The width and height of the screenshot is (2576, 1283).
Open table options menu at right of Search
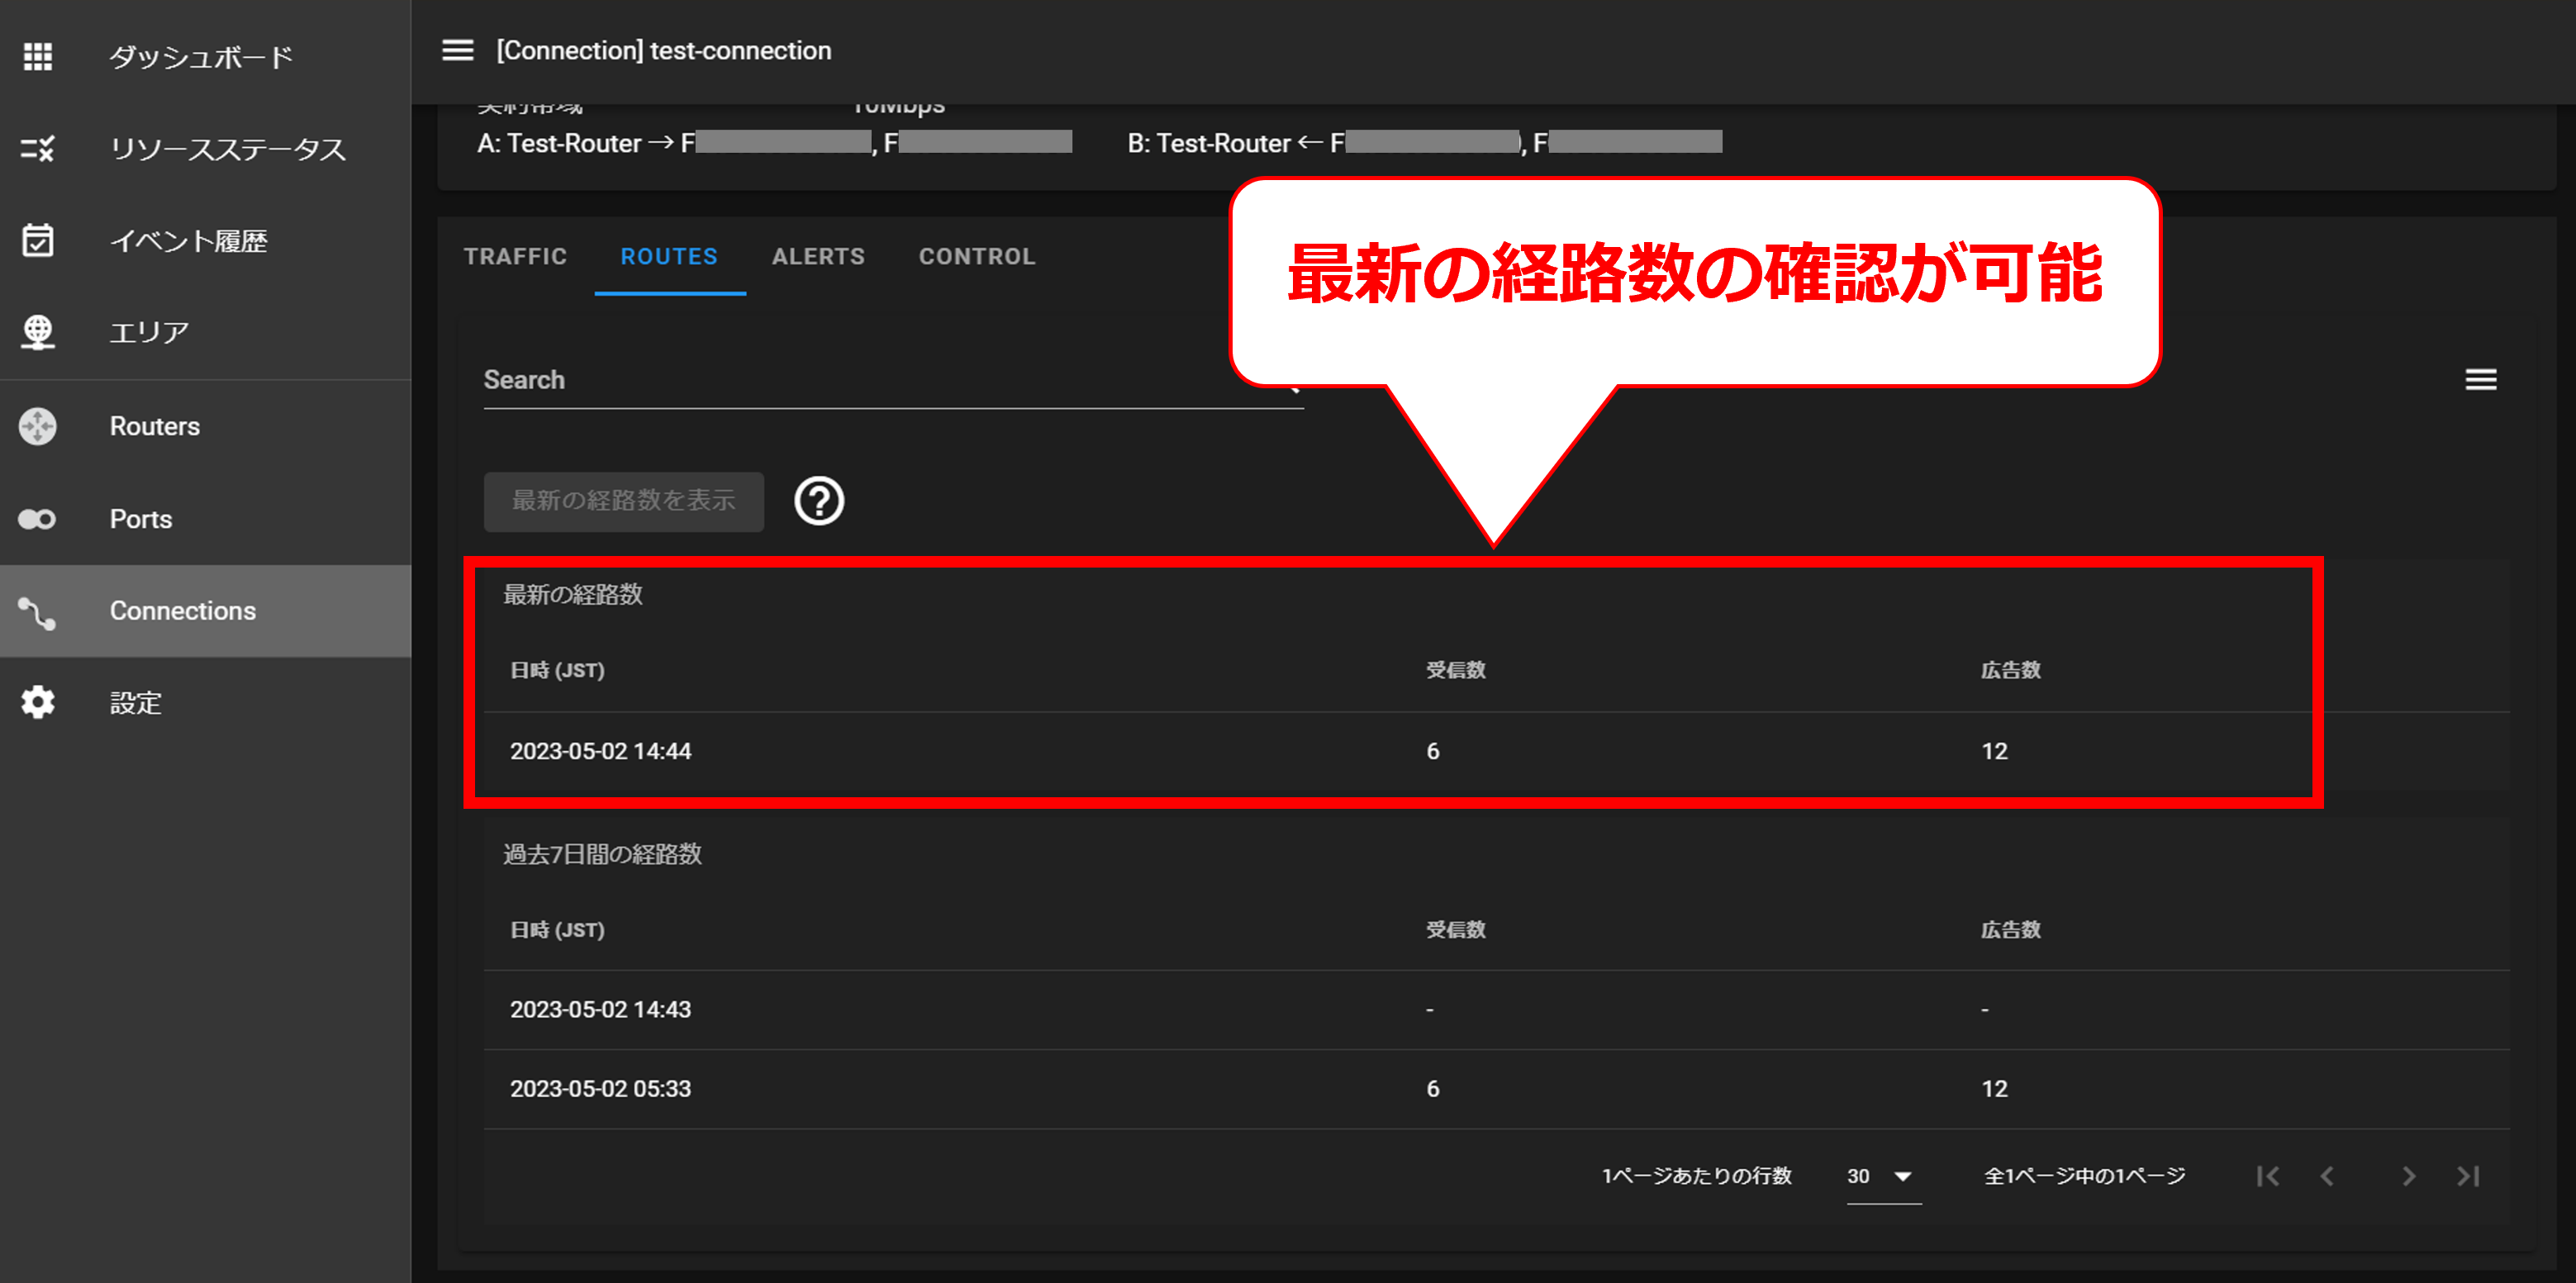coord(2480,380)
